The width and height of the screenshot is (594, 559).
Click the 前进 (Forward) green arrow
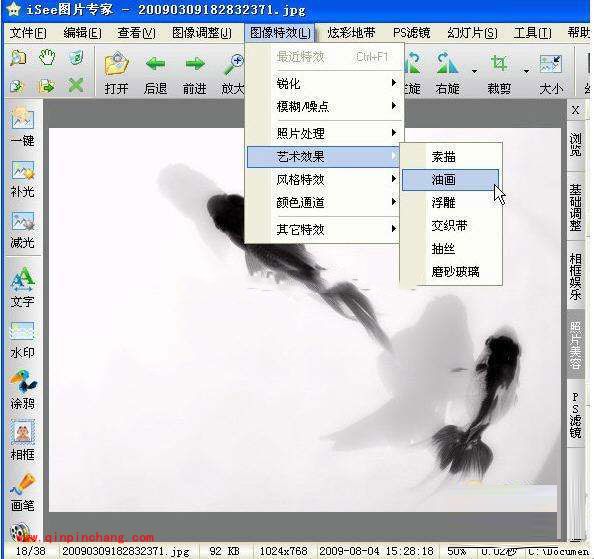point(195,64)
